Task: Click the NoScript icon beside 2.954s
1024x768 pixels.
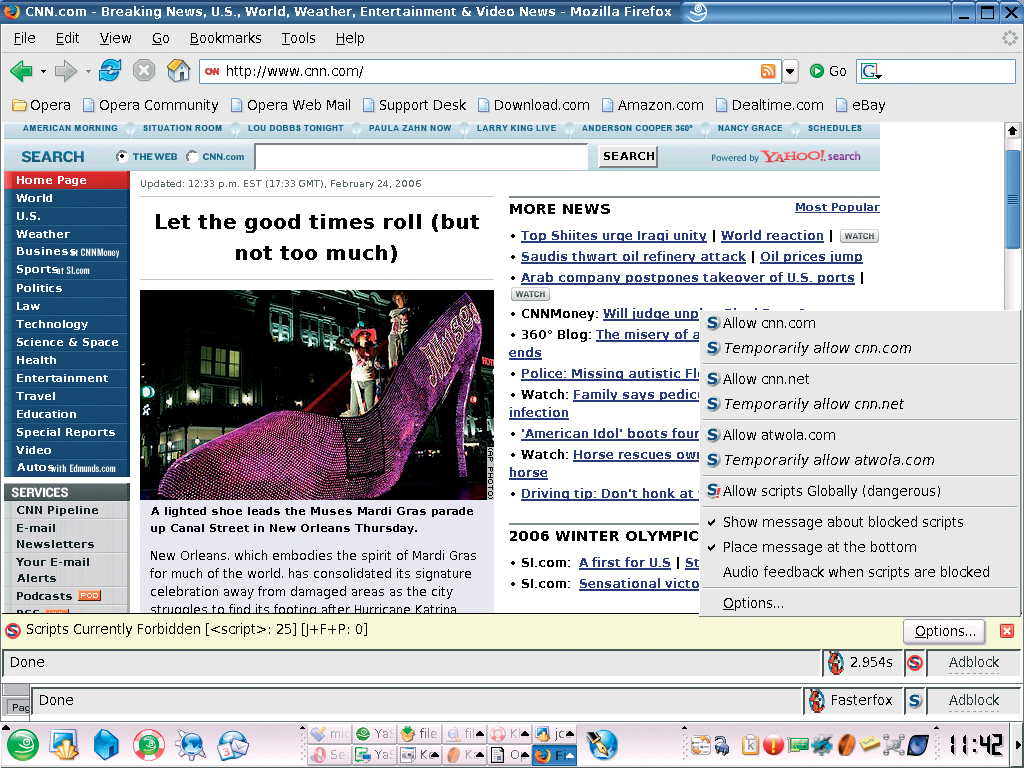Action: 915,663
